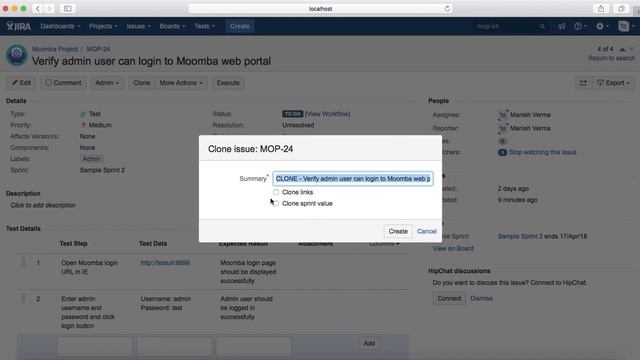
Task: Click the drag handle of test step 1
Action: 23,263
